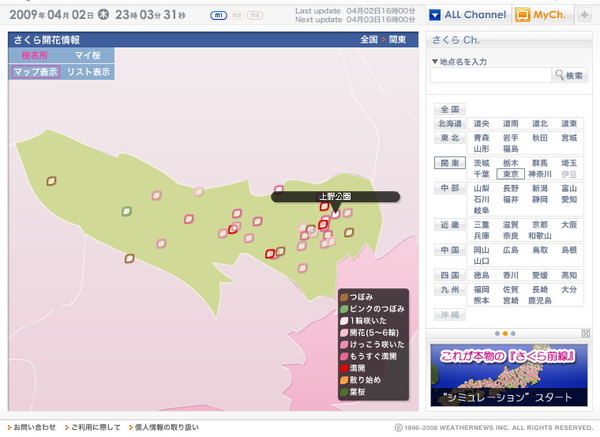This screenshot has height=437, width=600.
Task: Click the red marker just above 上野公園 marker
Action: coord(324,207)
